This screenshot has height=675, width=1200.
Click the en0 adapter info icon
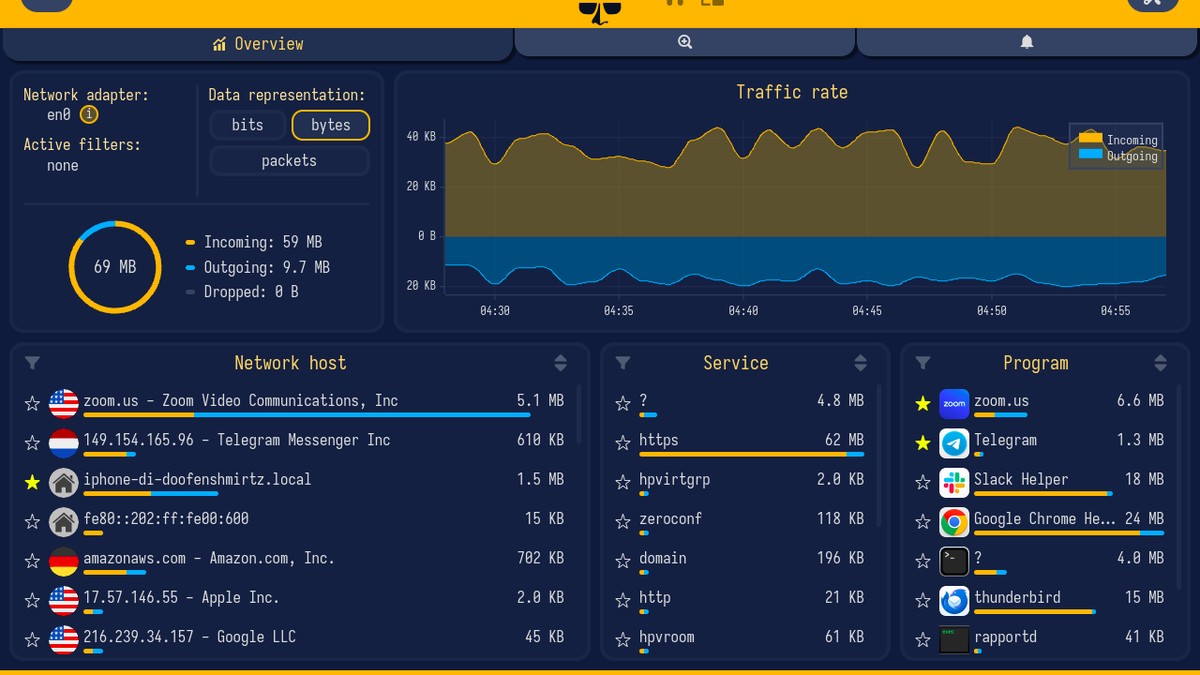(x=88, y=115)
